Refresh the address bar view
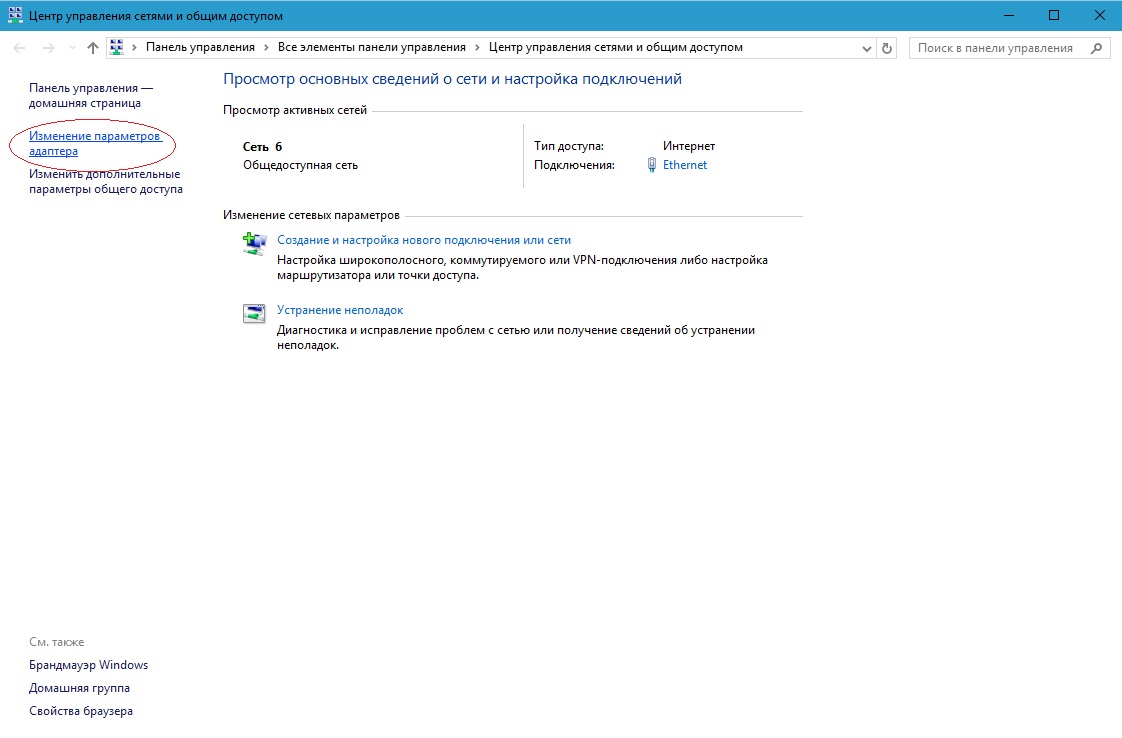The width and height of the screenshot is (1122, 738). (x=887, y=48)
